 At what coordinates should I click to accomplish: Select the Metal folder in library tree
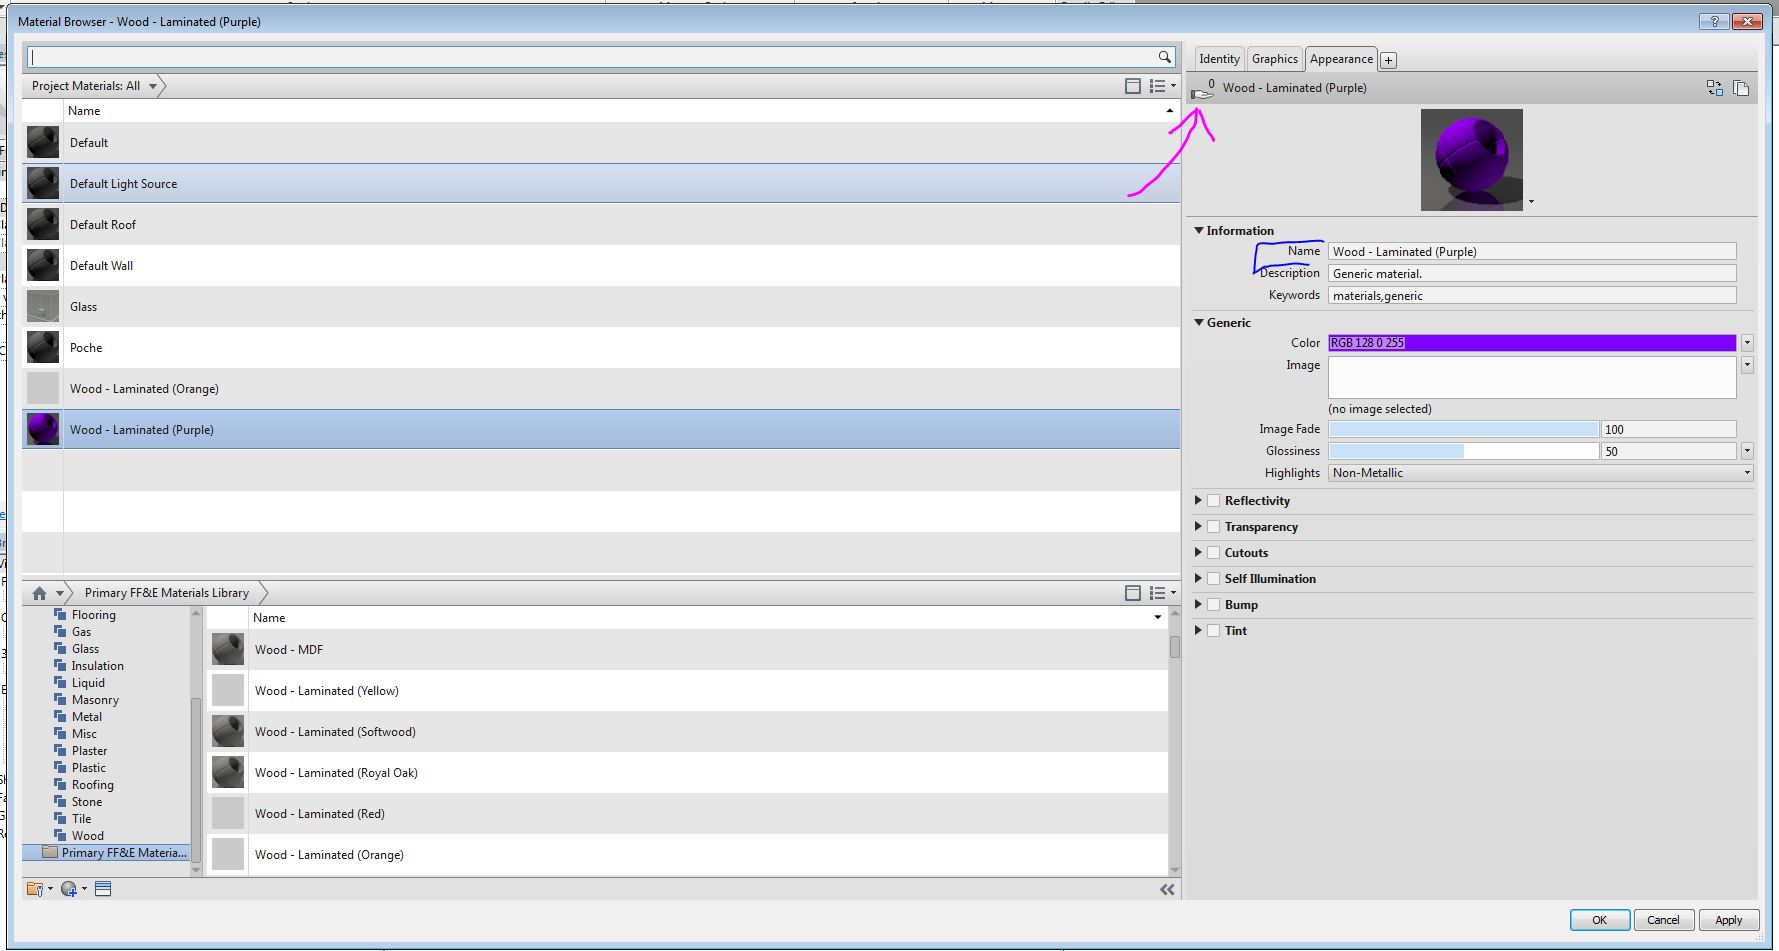pos(87,717)
